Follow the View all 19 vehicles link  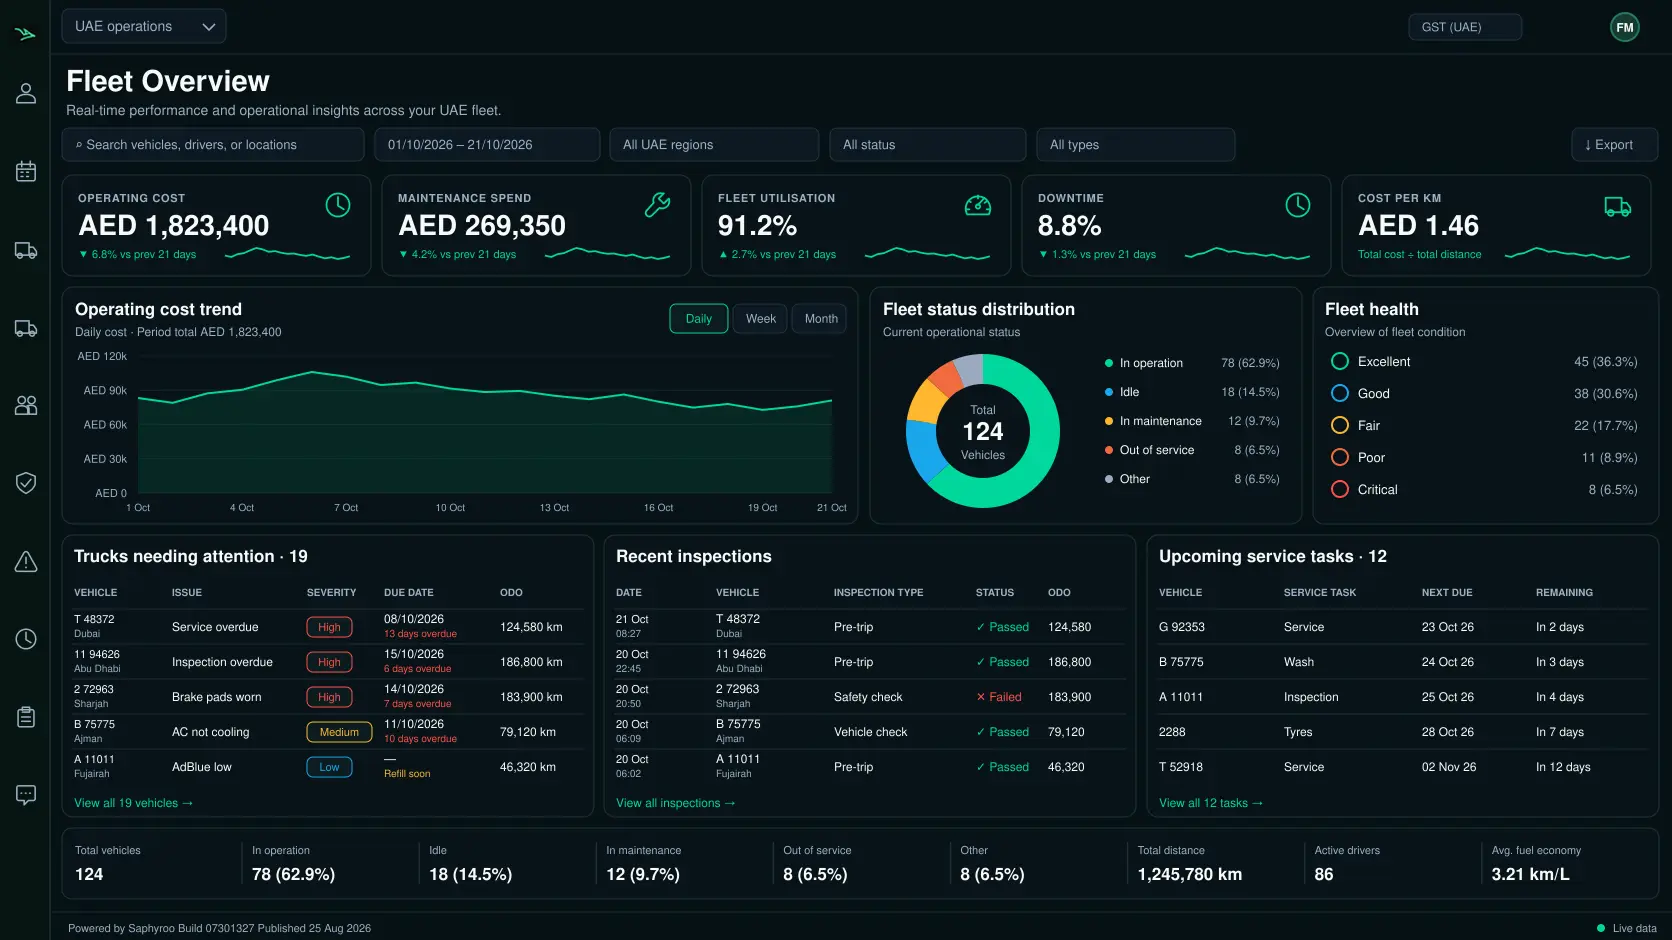tap(133, 803)
